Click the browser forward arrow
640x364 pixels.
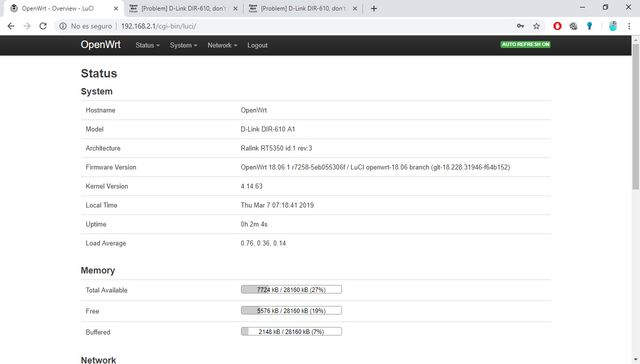point(27,26)
